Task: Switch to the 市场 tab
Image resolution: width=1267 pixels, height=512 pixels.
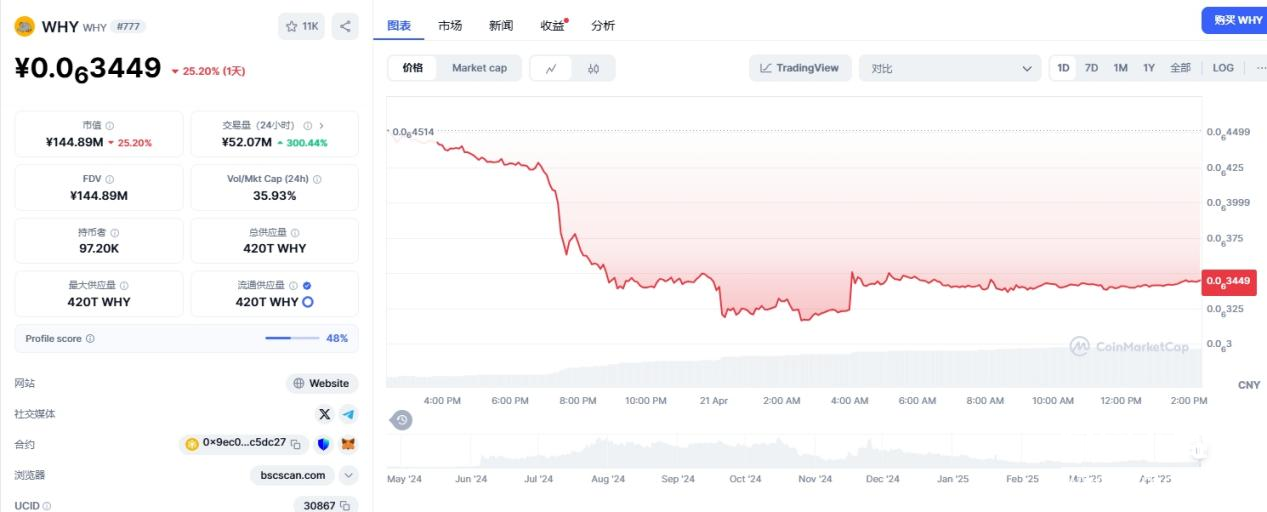Action: 450,26
